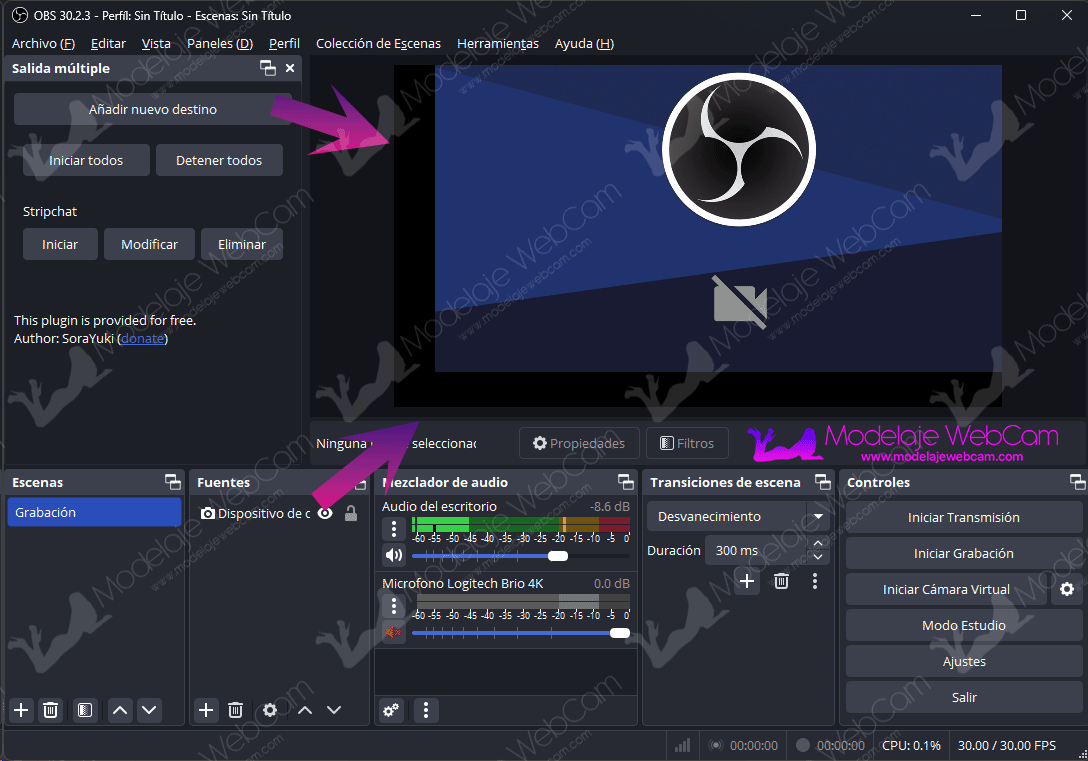Open the Paneles menu
1088x761 pixels.
(x=220, y=44)
